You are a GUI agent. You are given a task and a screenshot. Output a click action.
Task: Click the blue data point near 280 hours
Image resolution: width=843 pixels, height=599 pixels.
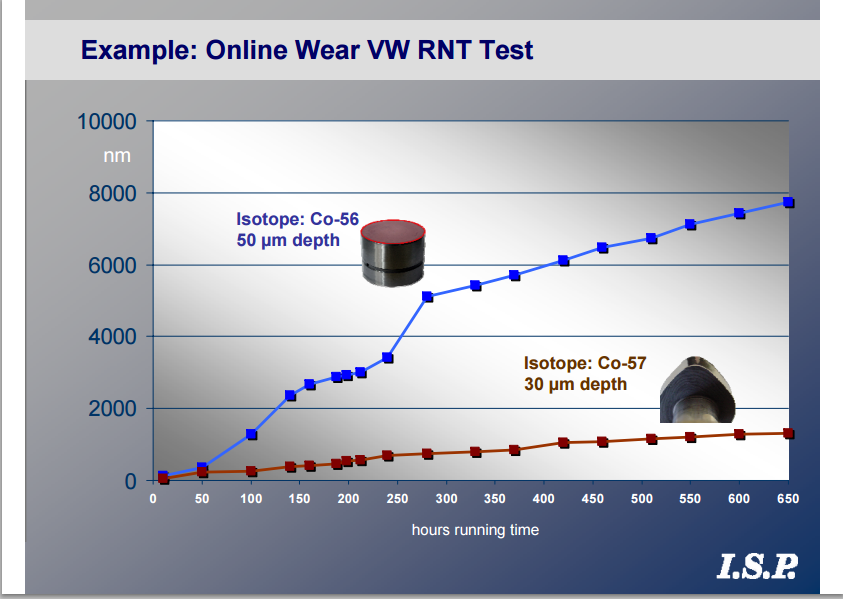(428, 297)
